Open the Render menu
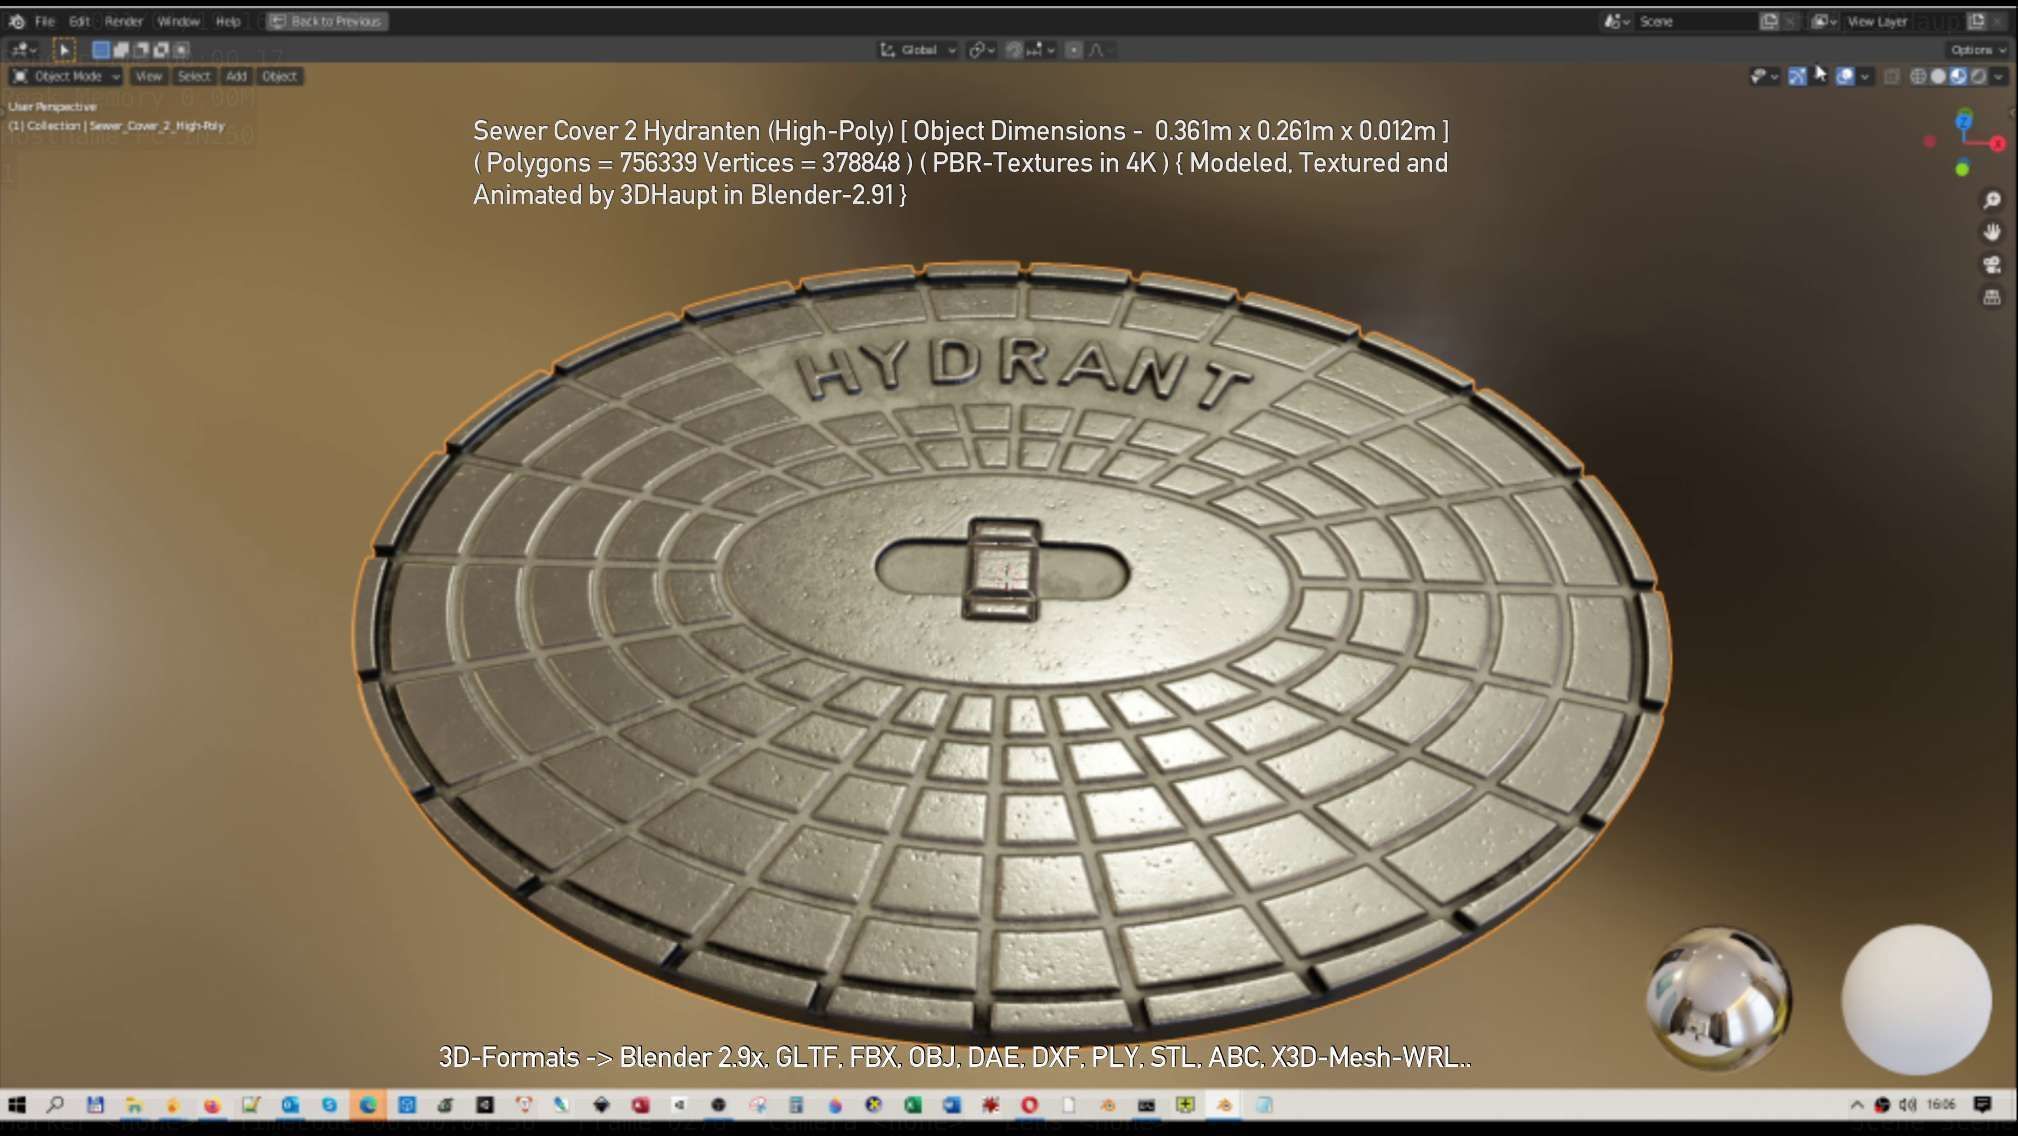 tap(124, 21)
